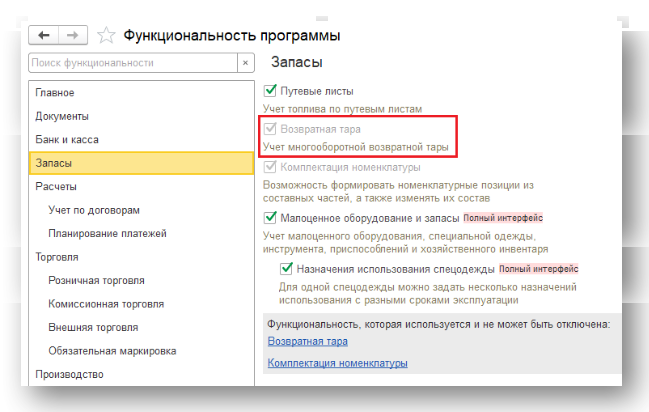Toggle Малоценное оборудование и запасы checkbox
The image size is (649, 412).
[x=270, y=217]
